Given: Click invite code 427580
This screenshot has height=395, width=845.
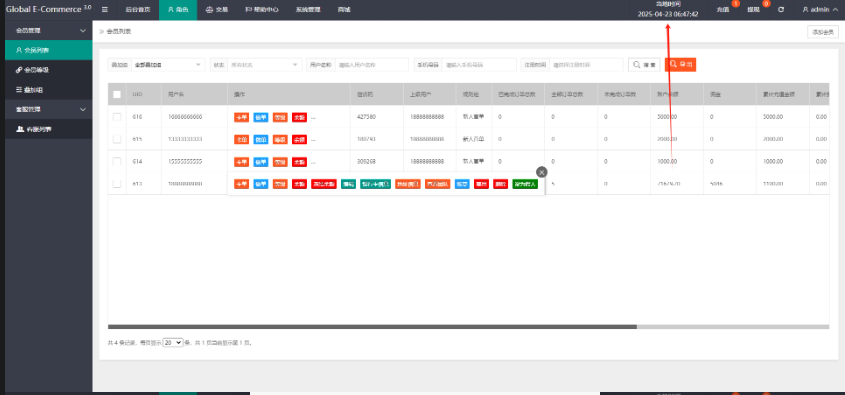Looking at the screenshot, I should pyautogui.click(x=366, y=117).
